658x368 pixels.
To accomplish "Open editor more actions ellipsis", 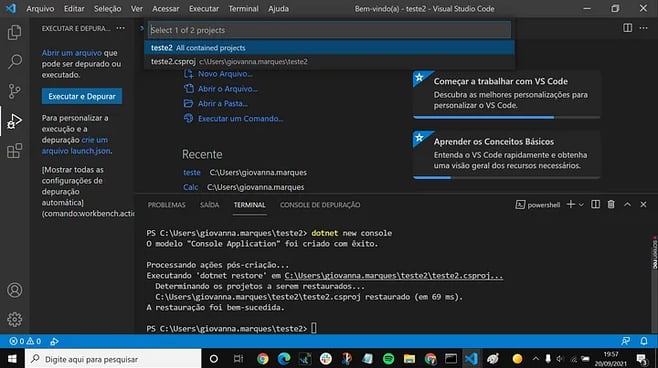I will [x=643, y=28].
